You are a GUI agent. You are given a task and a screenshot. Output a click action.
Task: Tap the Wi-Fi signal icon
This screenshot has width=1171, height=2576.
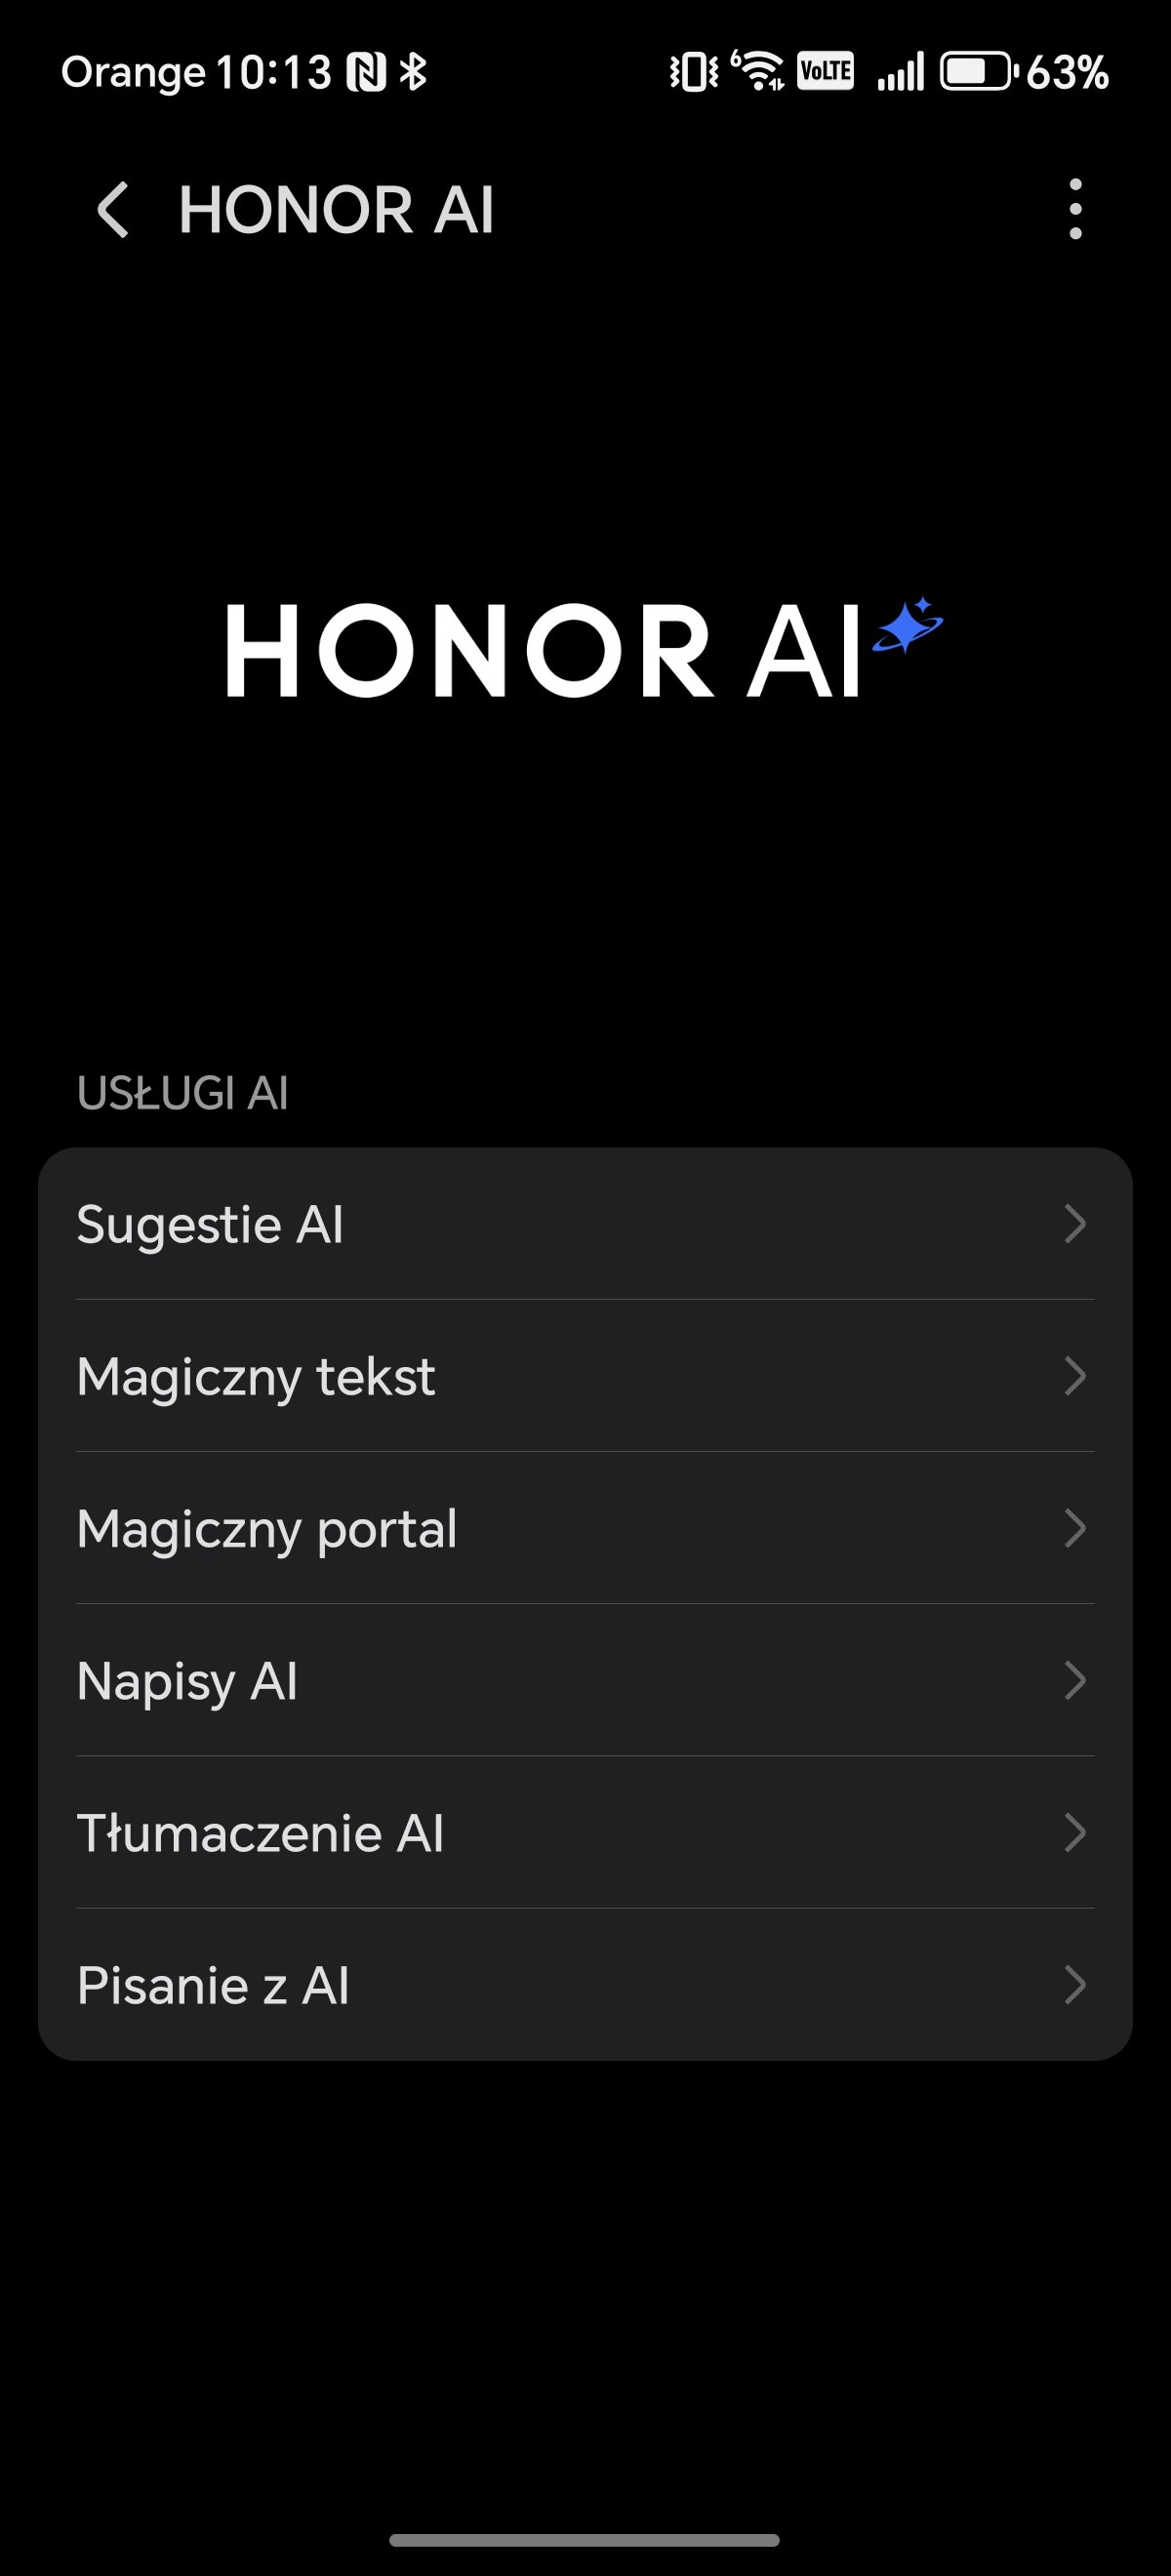[x=759, y=71]
